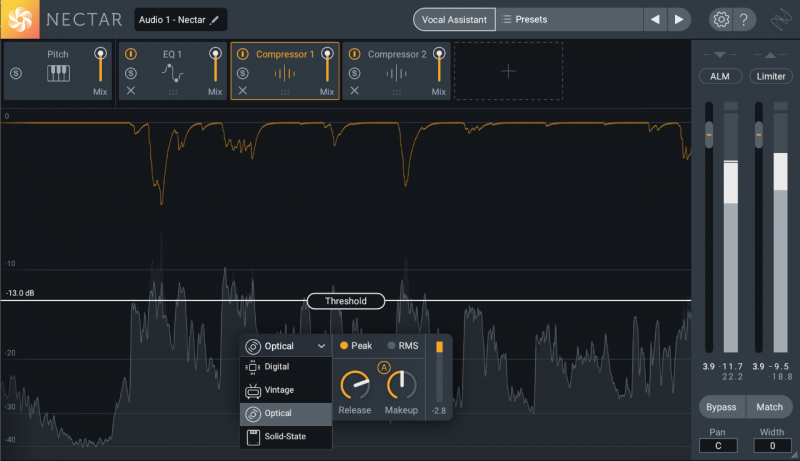Screen dimensions: 800x461
Task: Go to the next preset
Action: pyautogui.click(x=679, y=19)
